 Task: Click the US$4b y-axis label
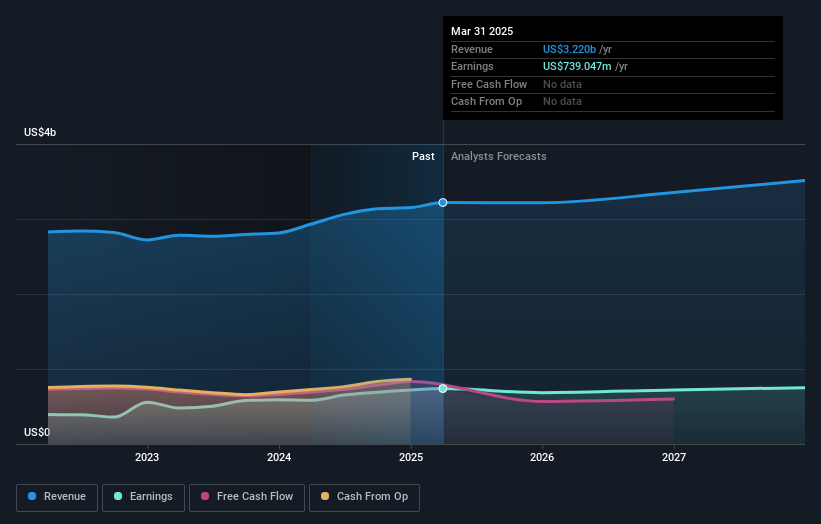[x=40, y=132]
